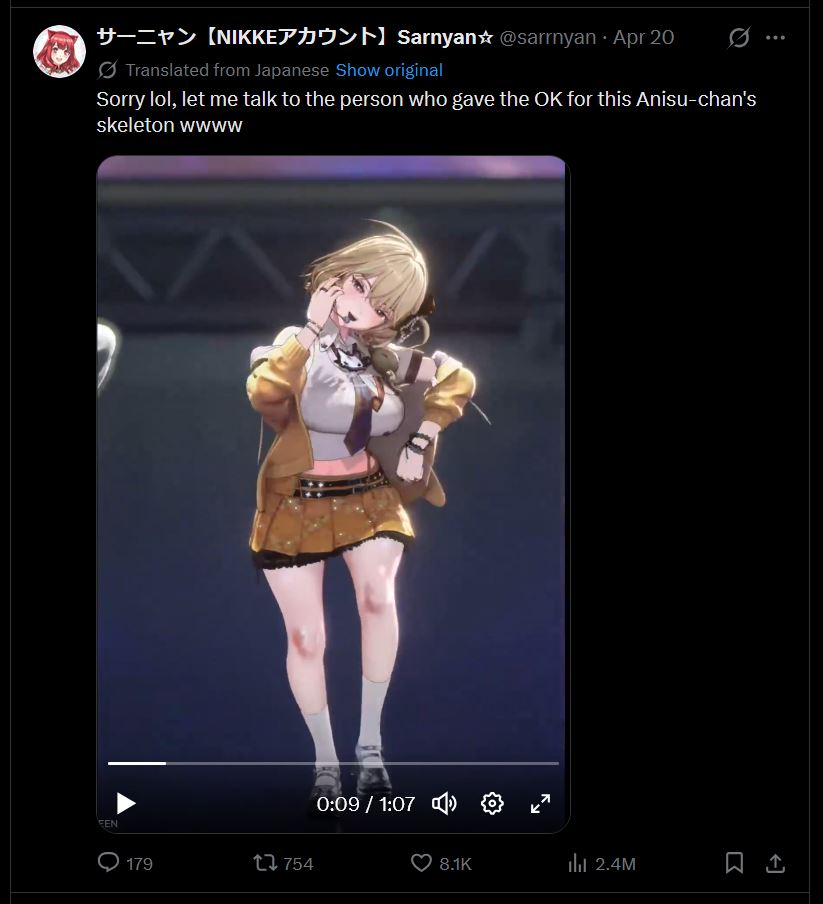Expand the video to fullscreen

click(540, 803)
